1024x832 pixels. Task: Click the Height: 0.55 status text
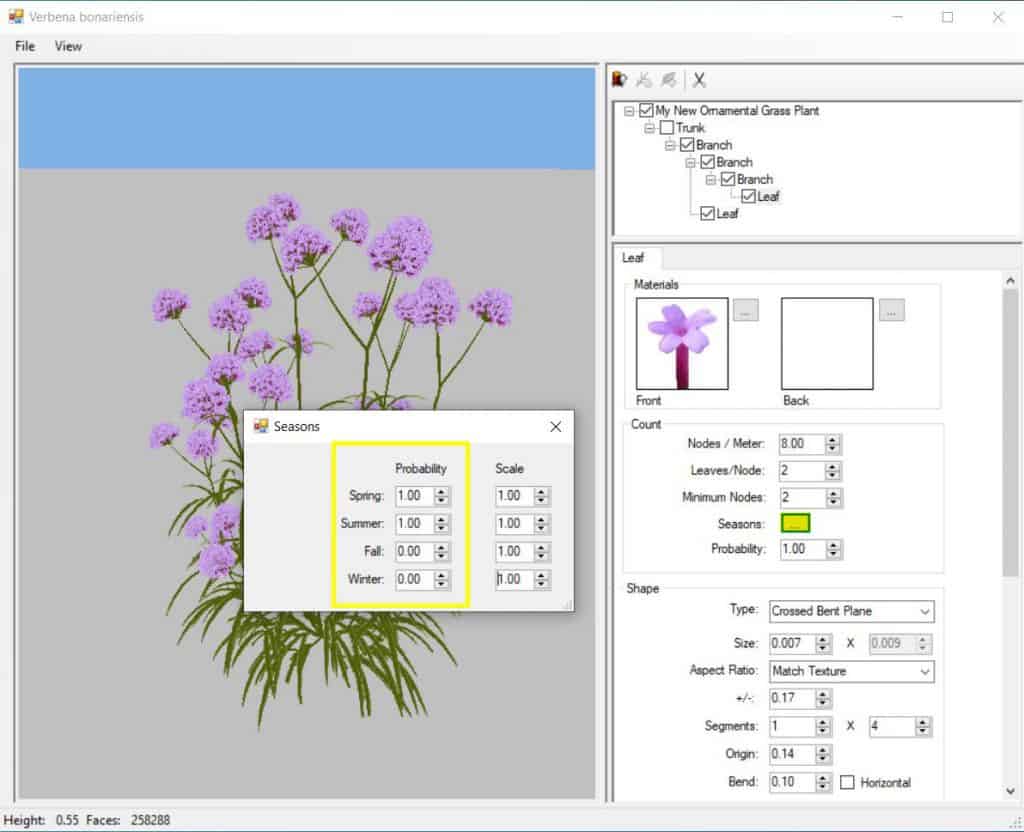pyautogui.click(x=40, y=820)
